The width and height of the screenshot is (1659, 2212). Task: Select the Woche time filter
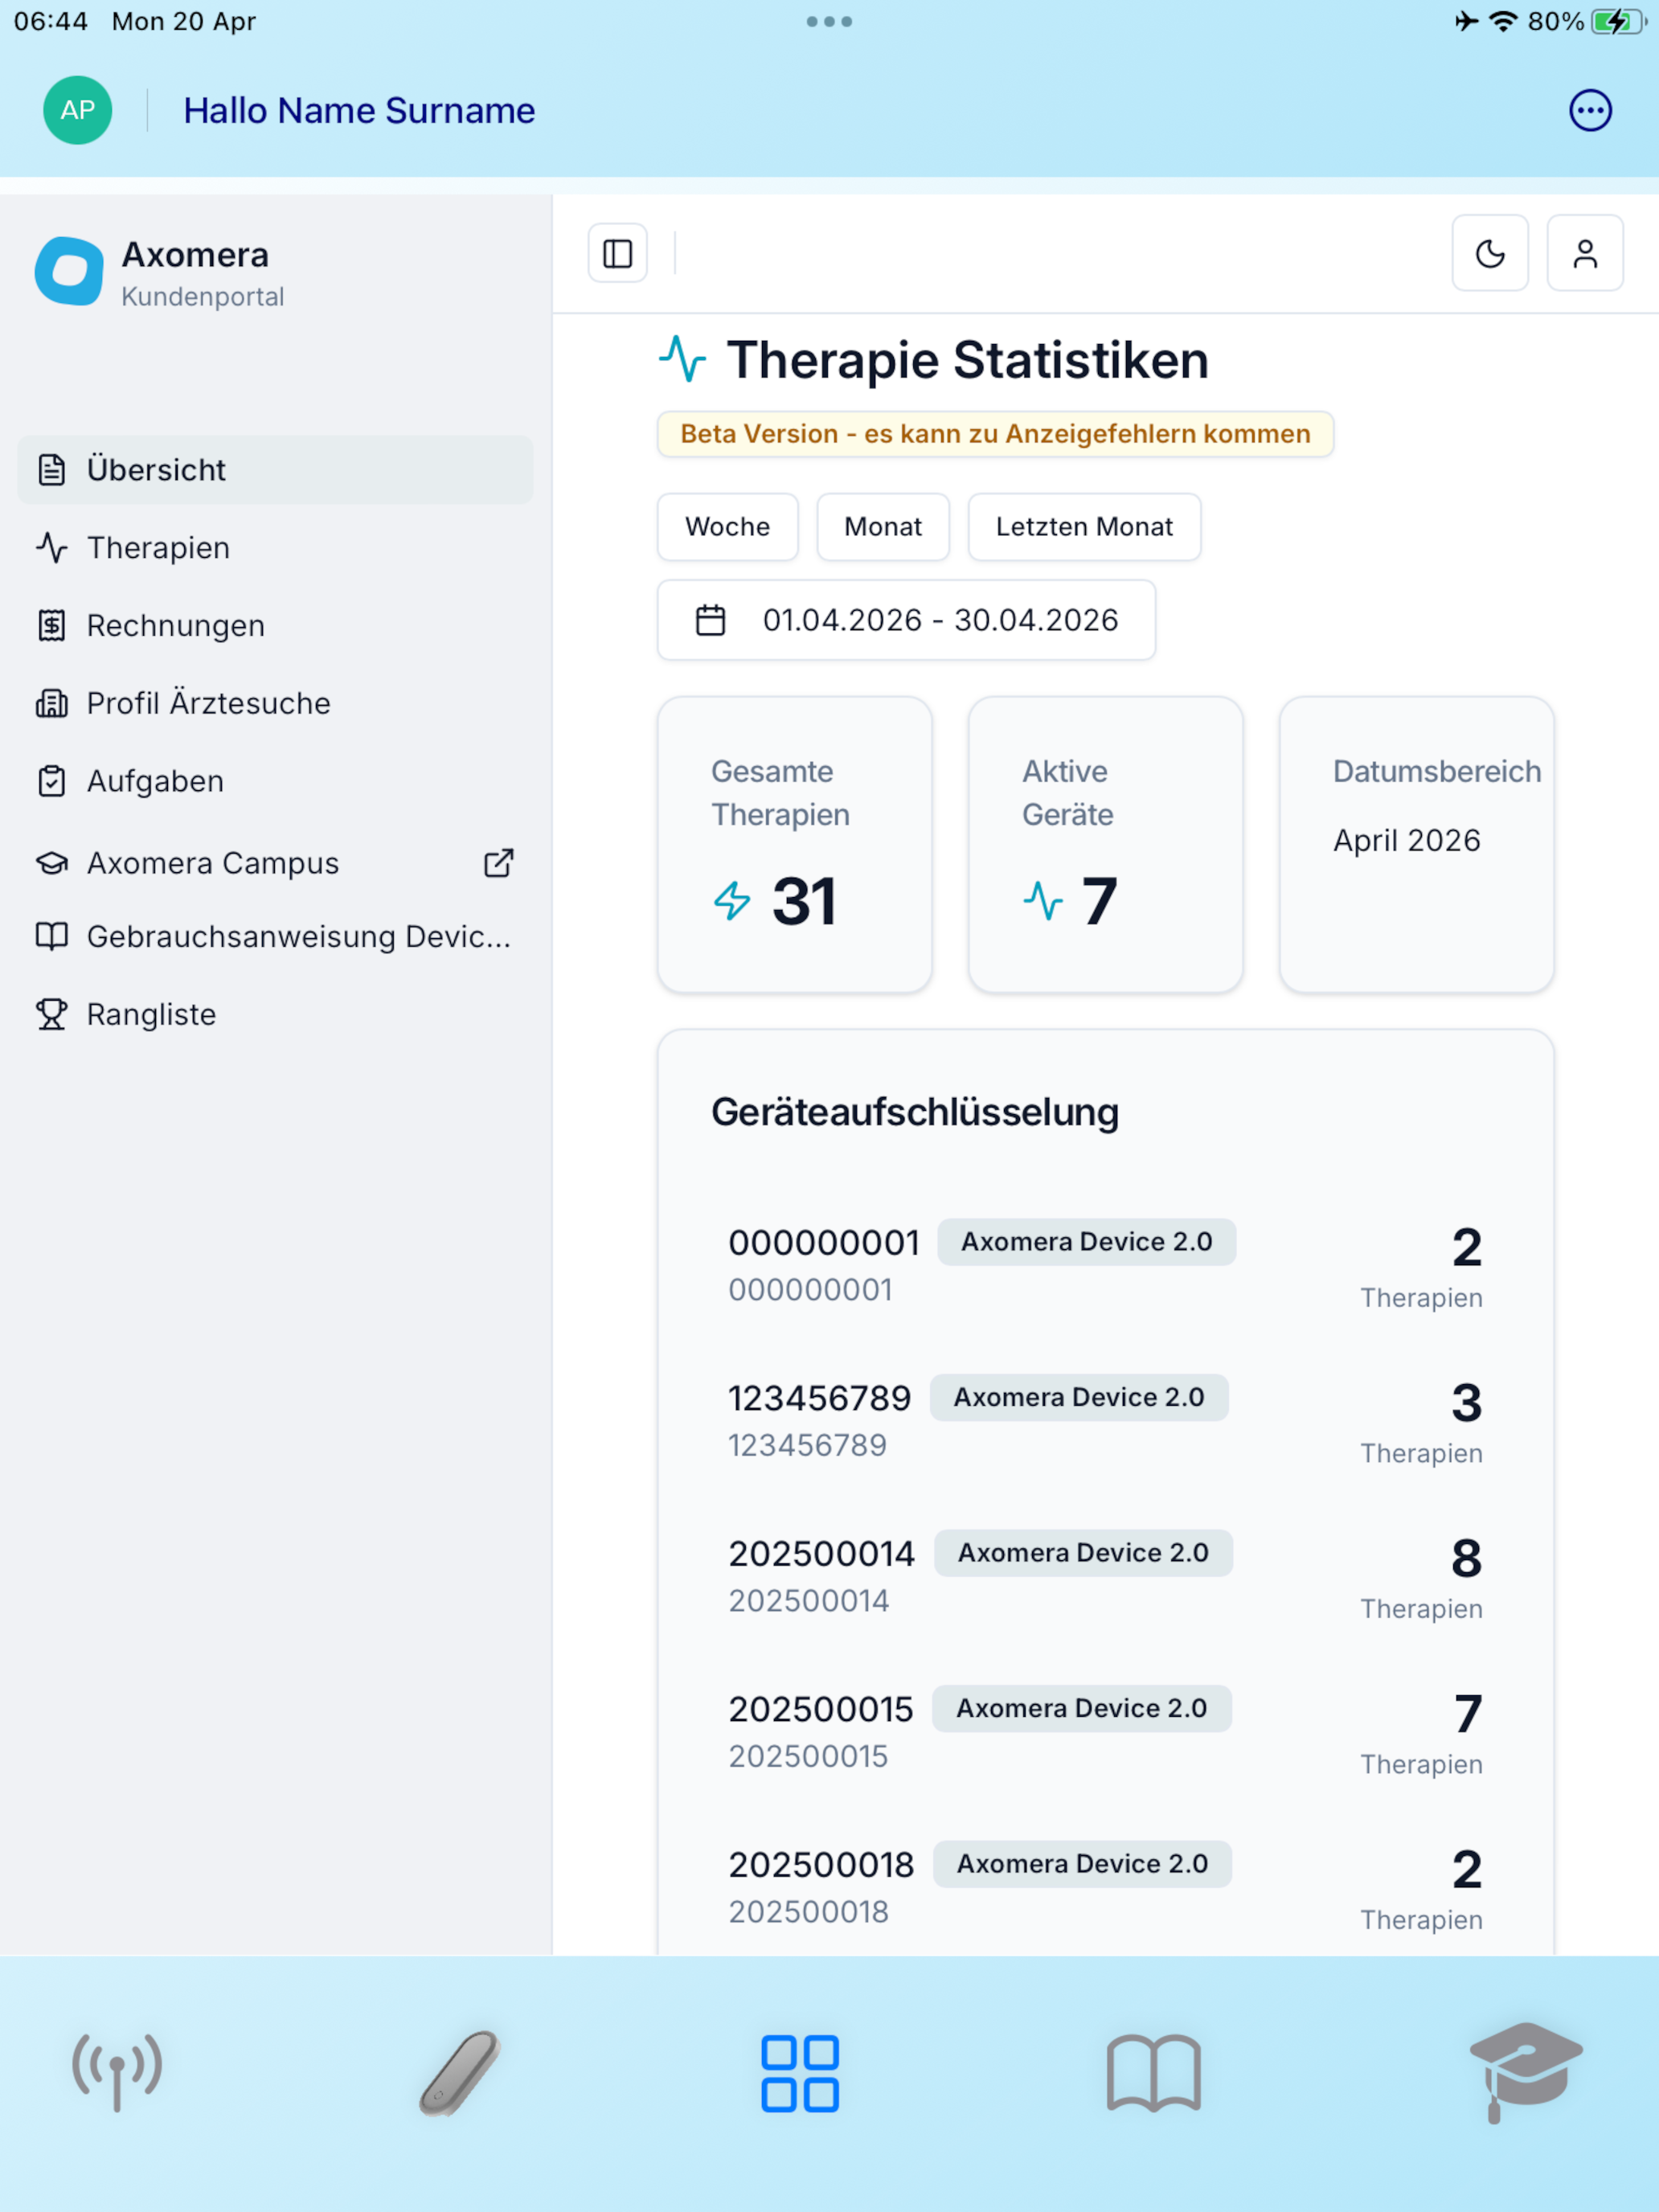tap(727, 527)
